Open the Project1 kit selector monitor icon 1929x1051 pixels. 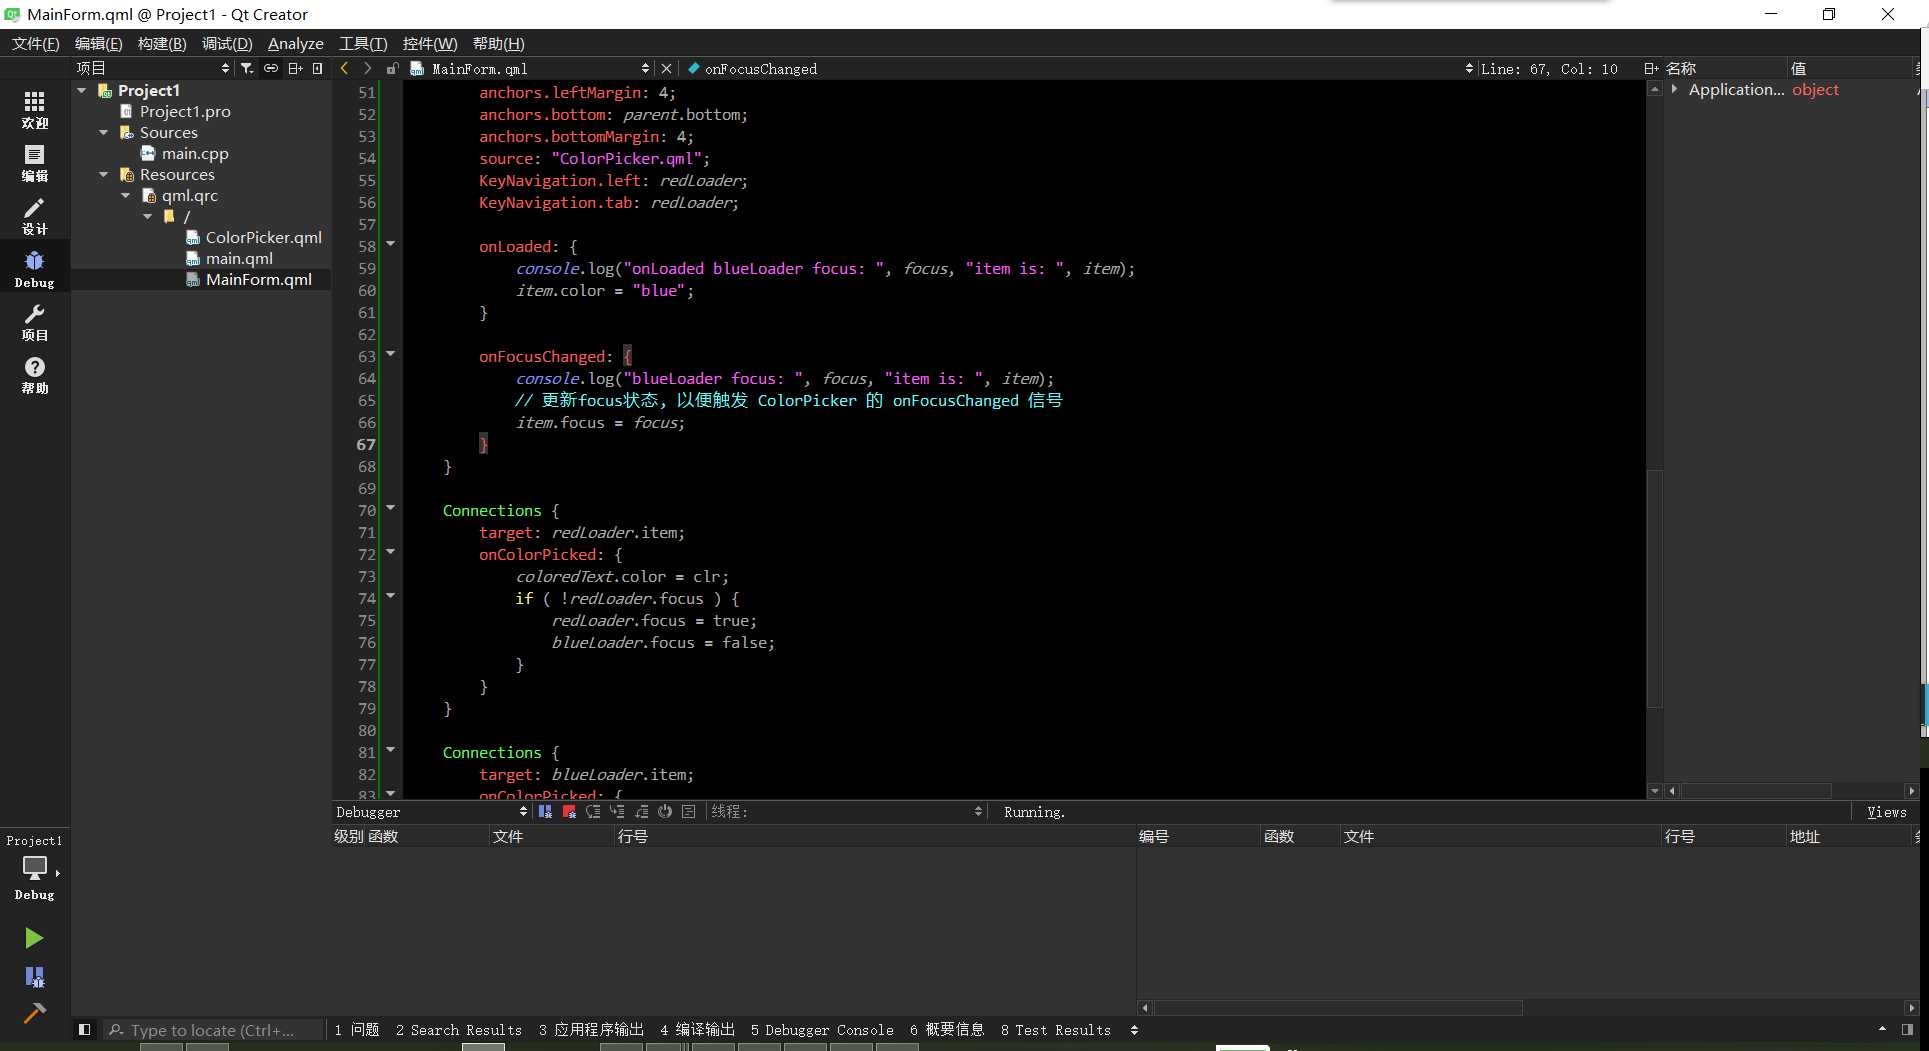click(x=34, y=868)
